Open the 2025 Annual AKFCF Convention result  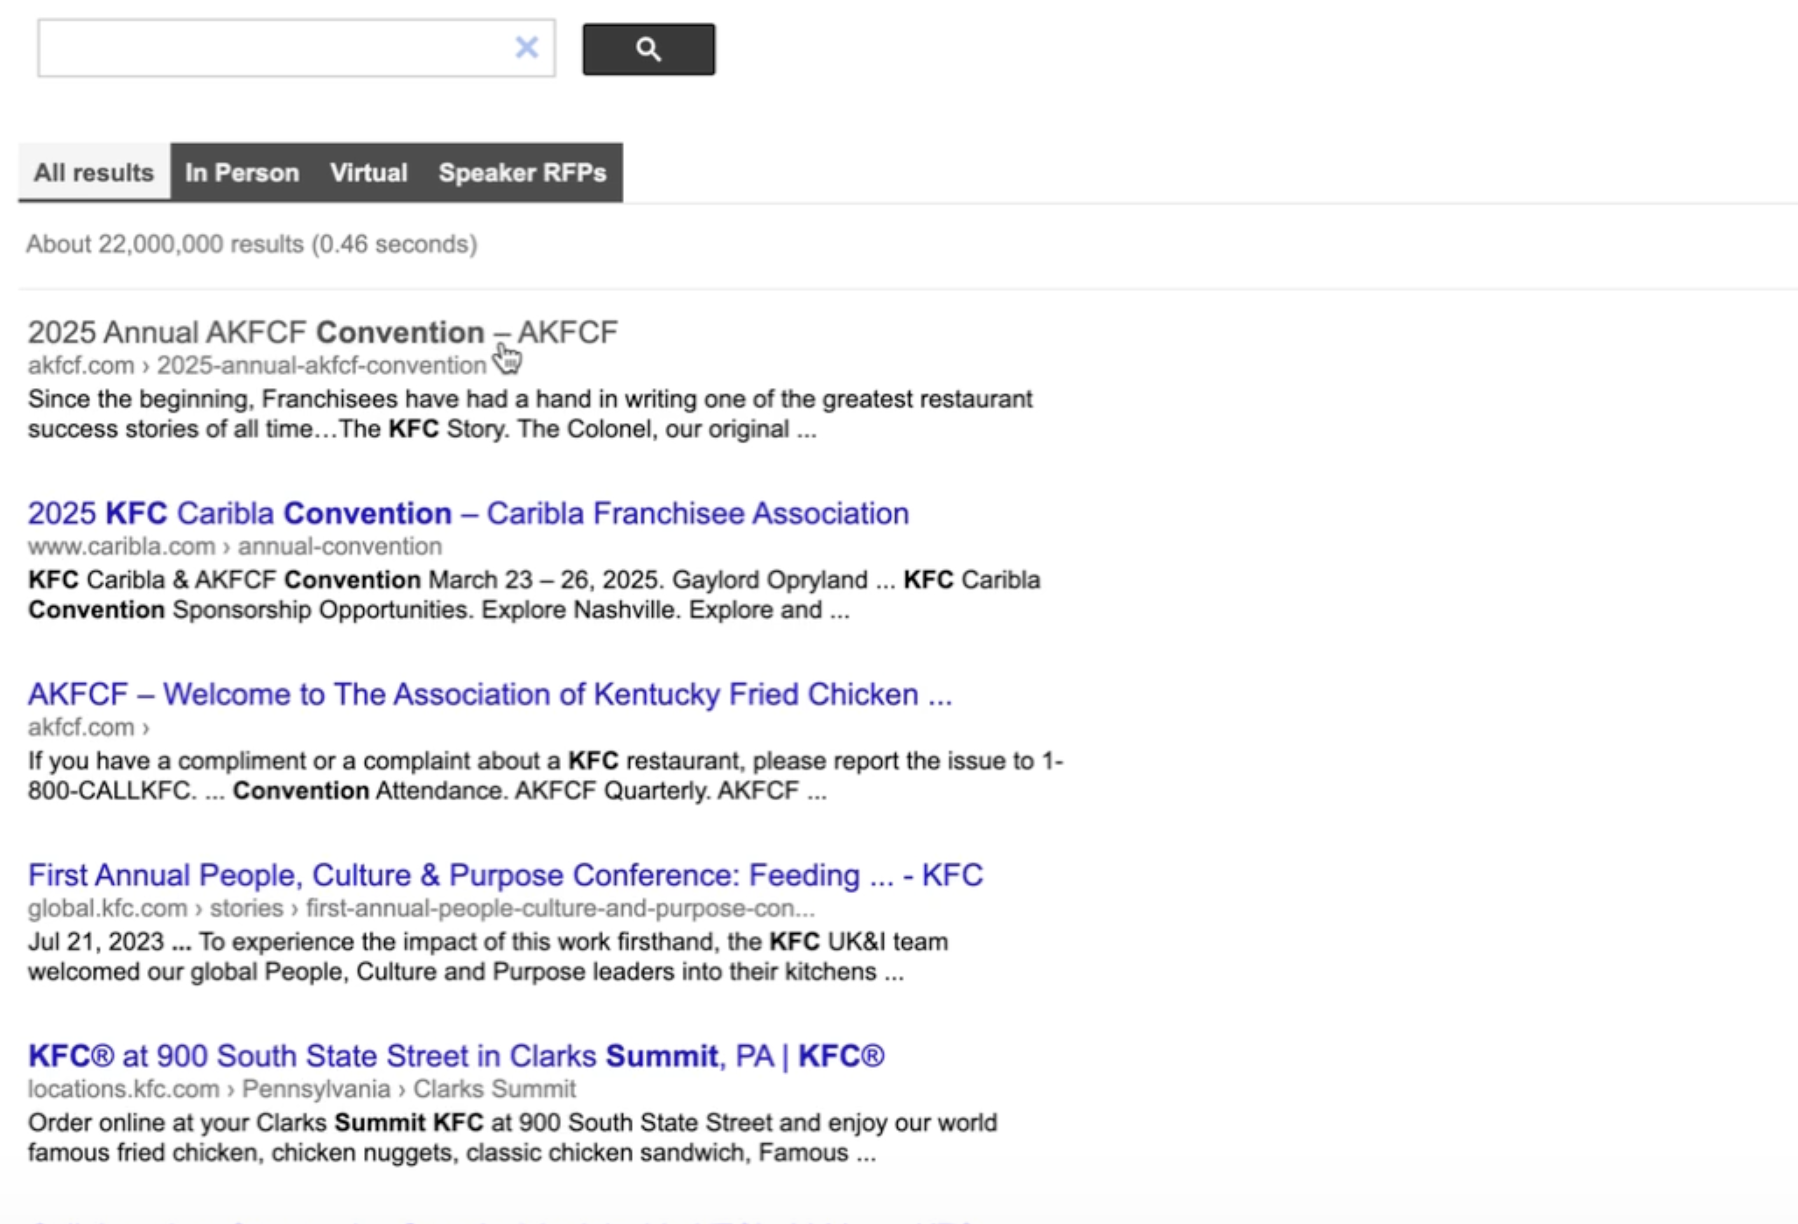coord(323,332)
